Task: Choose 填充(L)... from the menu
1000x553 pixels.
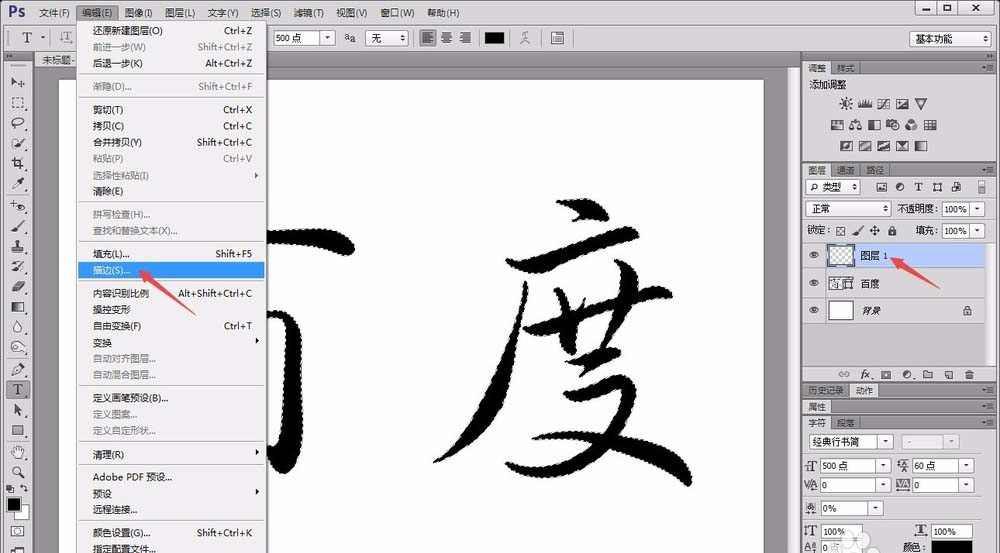Action: coord(171,254)
